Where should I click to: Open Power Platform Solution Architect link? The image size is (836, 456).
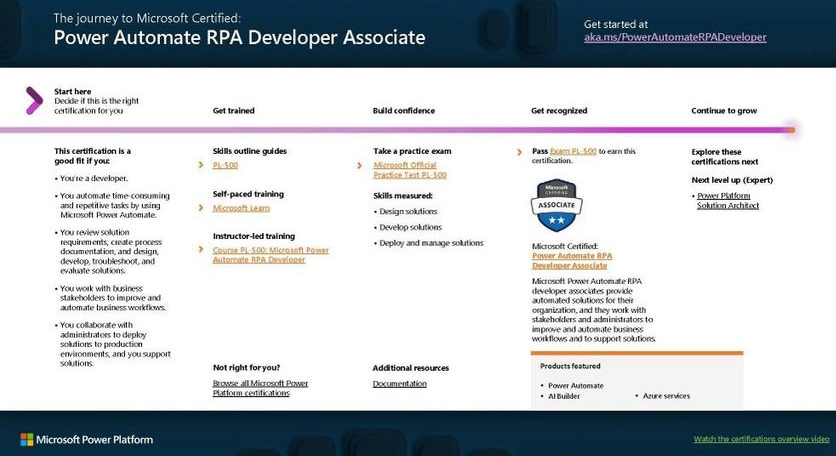click(728, 201)
